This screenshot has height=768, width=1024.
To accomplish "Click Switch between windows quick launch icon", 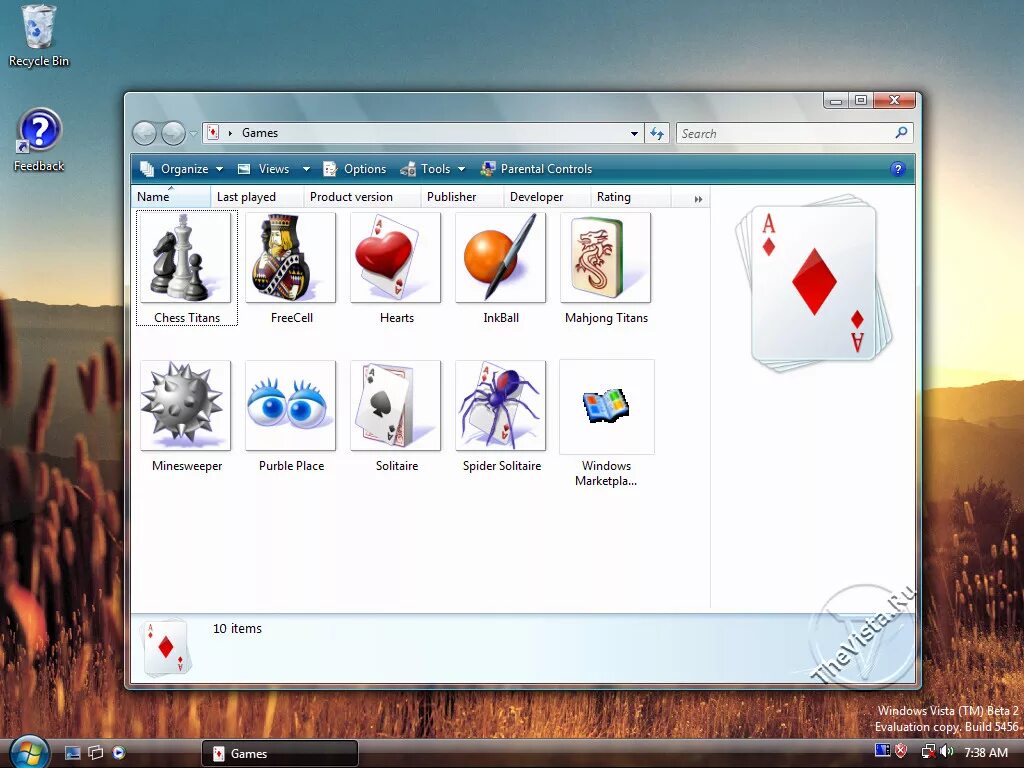I will pyautogui.click(x=95, y=753).
